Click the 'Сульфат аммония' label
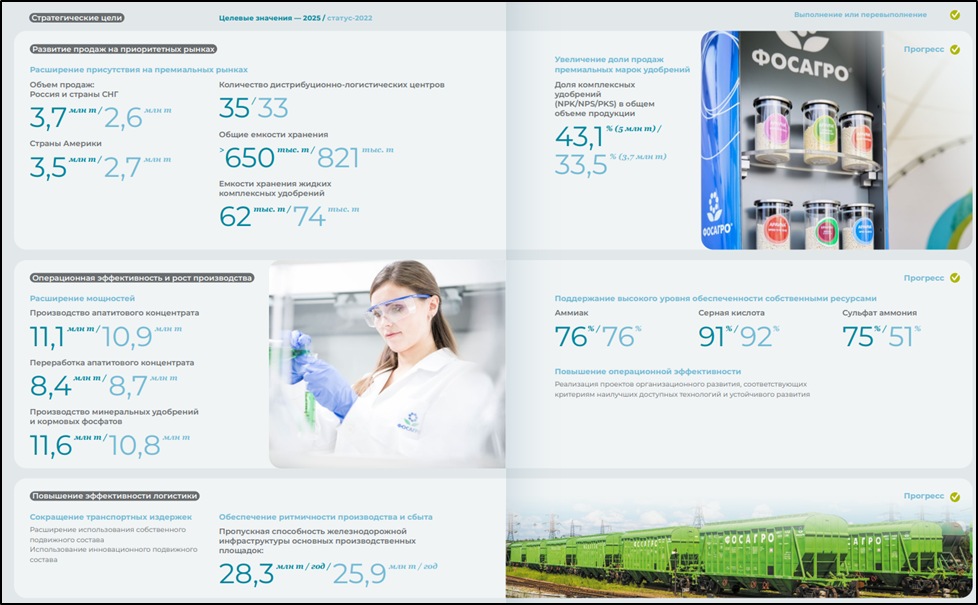 click(879, 313)
